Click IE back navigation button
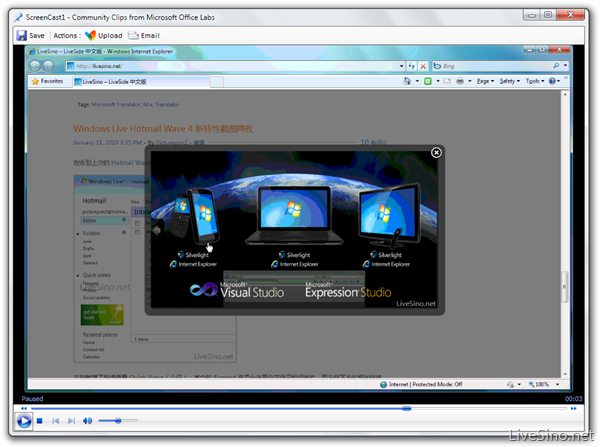 (x=35, y=66)
